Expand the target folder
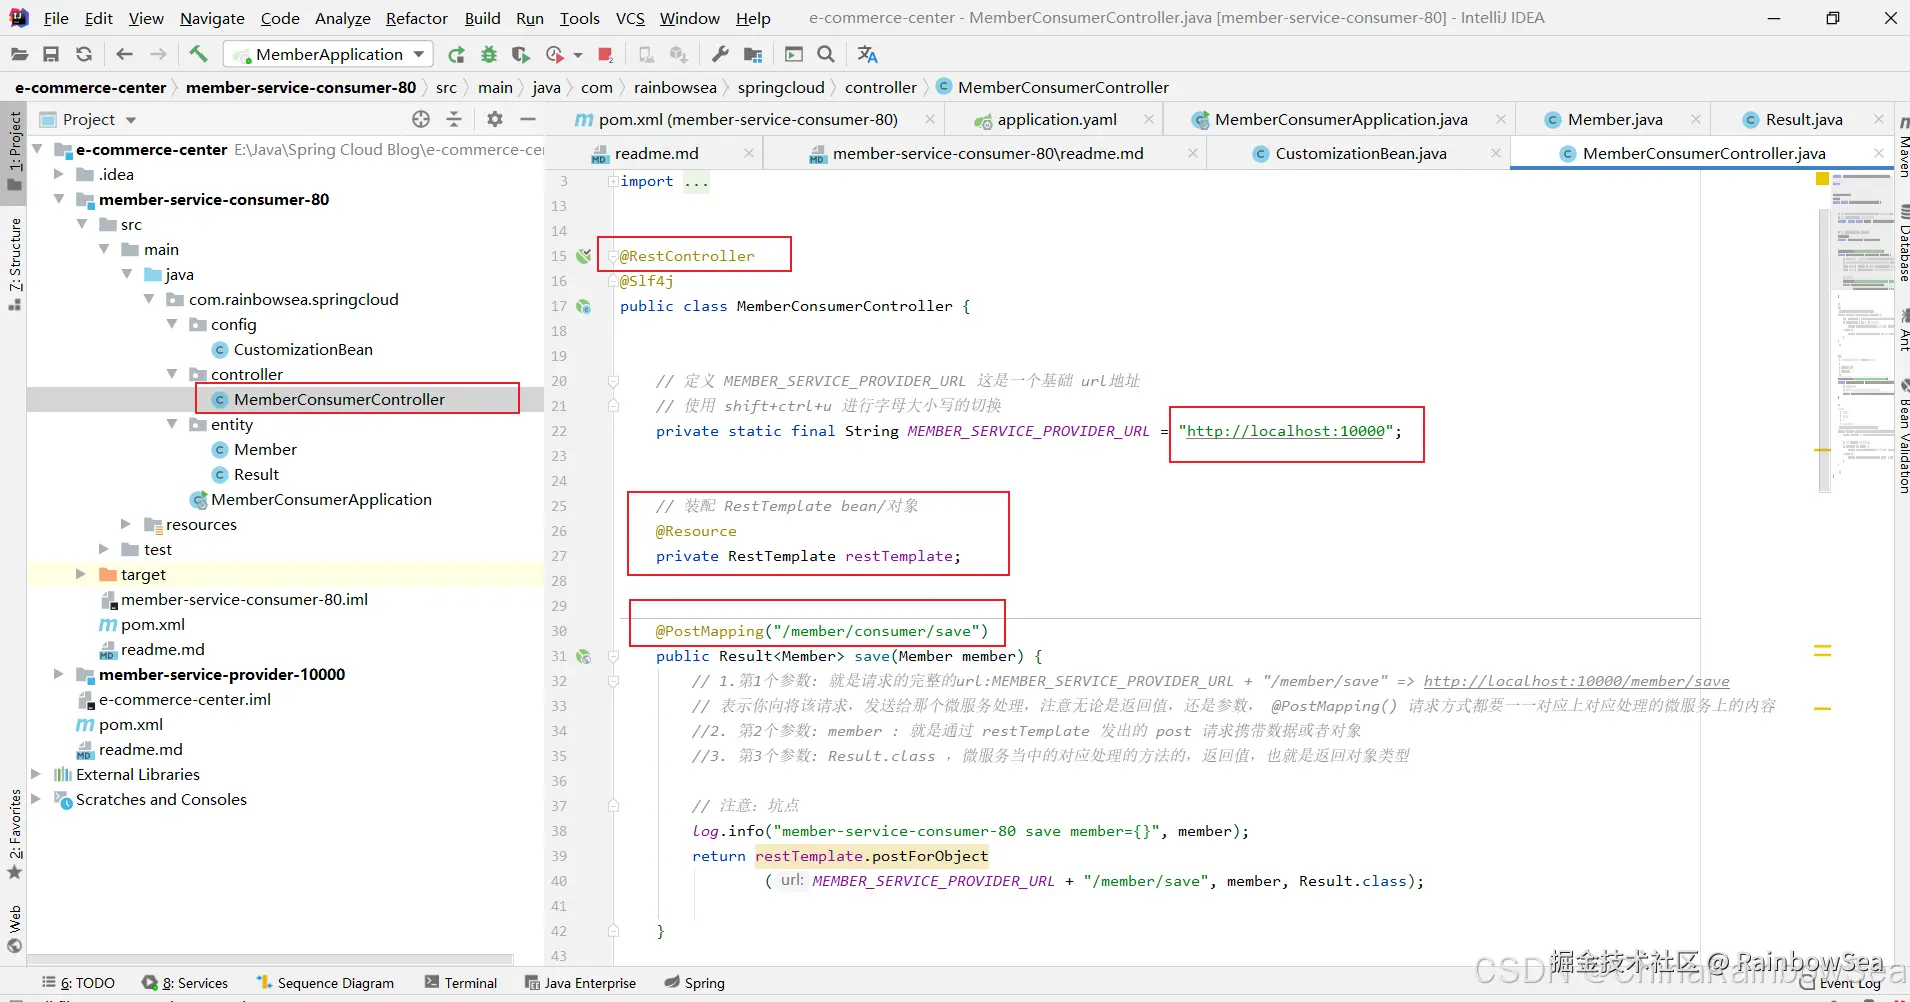The height and width of the screenshot is (1002, 1910). click(81, 574)
